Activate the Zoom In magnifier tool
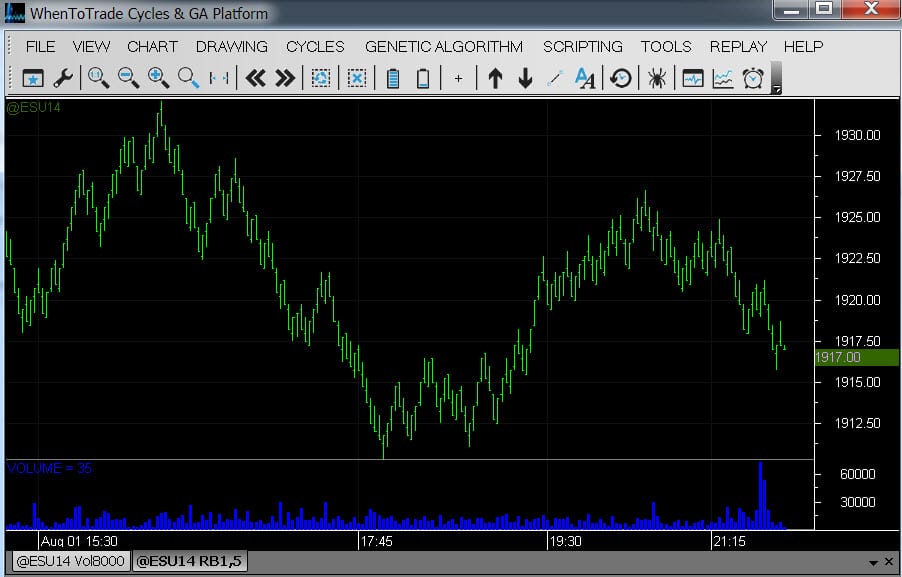 (158, 78)
